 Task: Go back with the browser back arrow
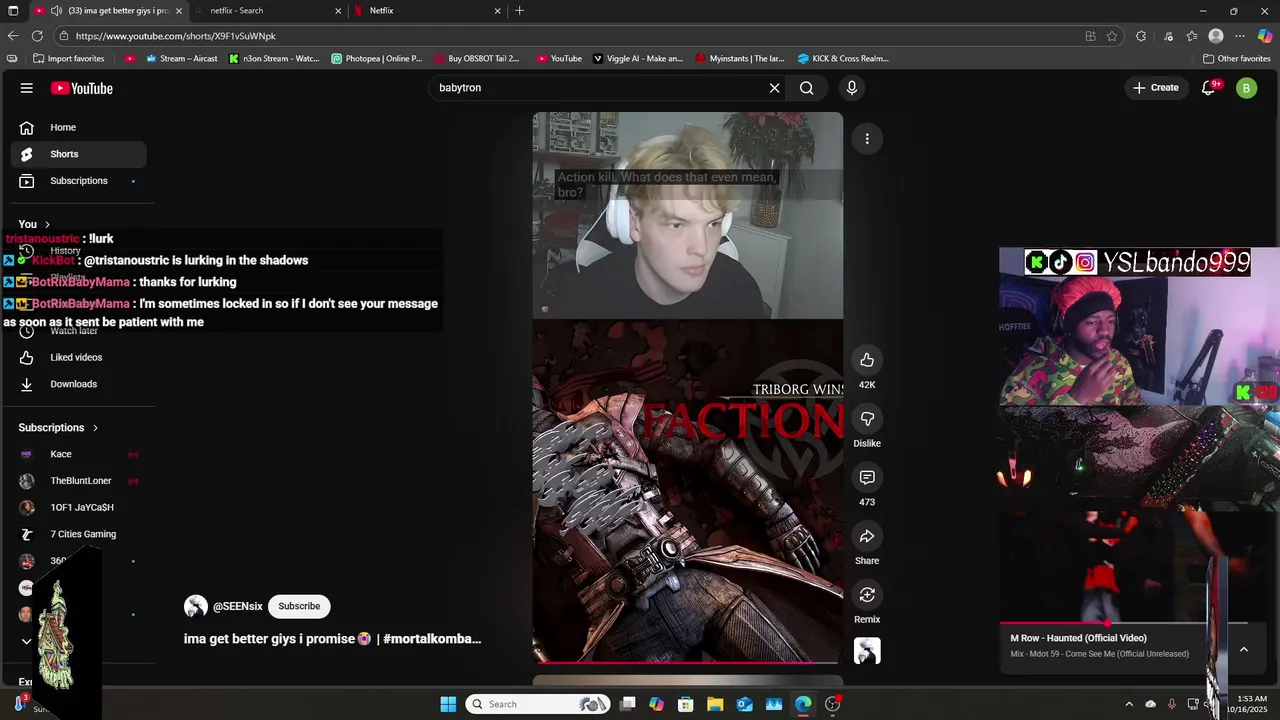pyautogui.click(x=13, y=36)
